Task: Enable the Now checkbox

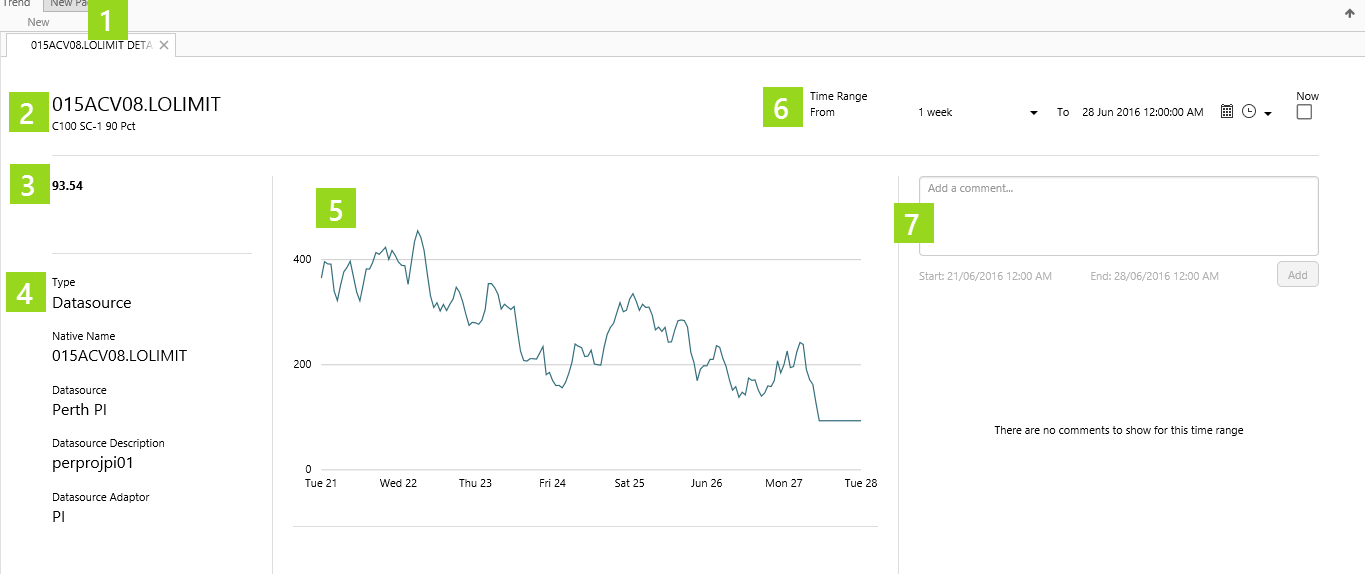Action: click(1304, 113)
